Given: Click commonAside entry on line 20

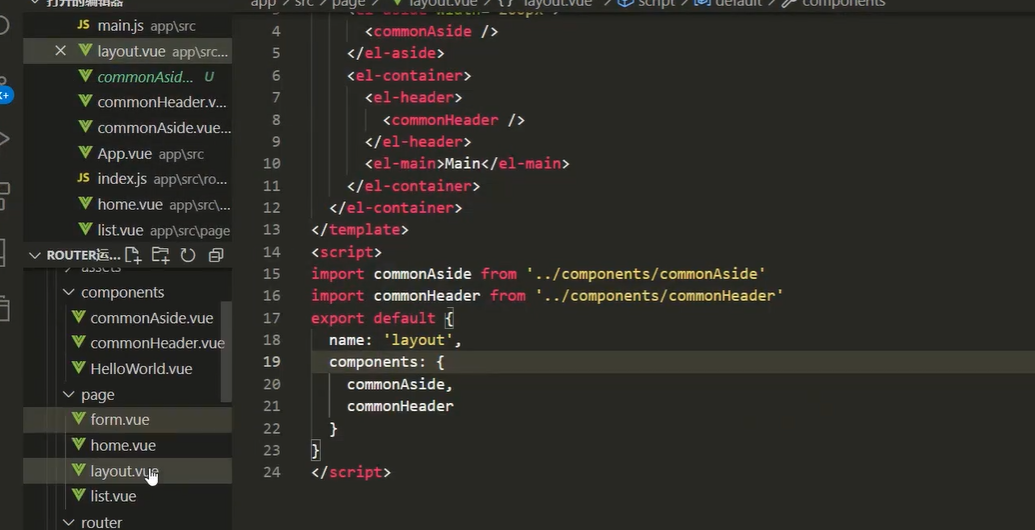Looking at the screenshot, I should pos(395,384).
